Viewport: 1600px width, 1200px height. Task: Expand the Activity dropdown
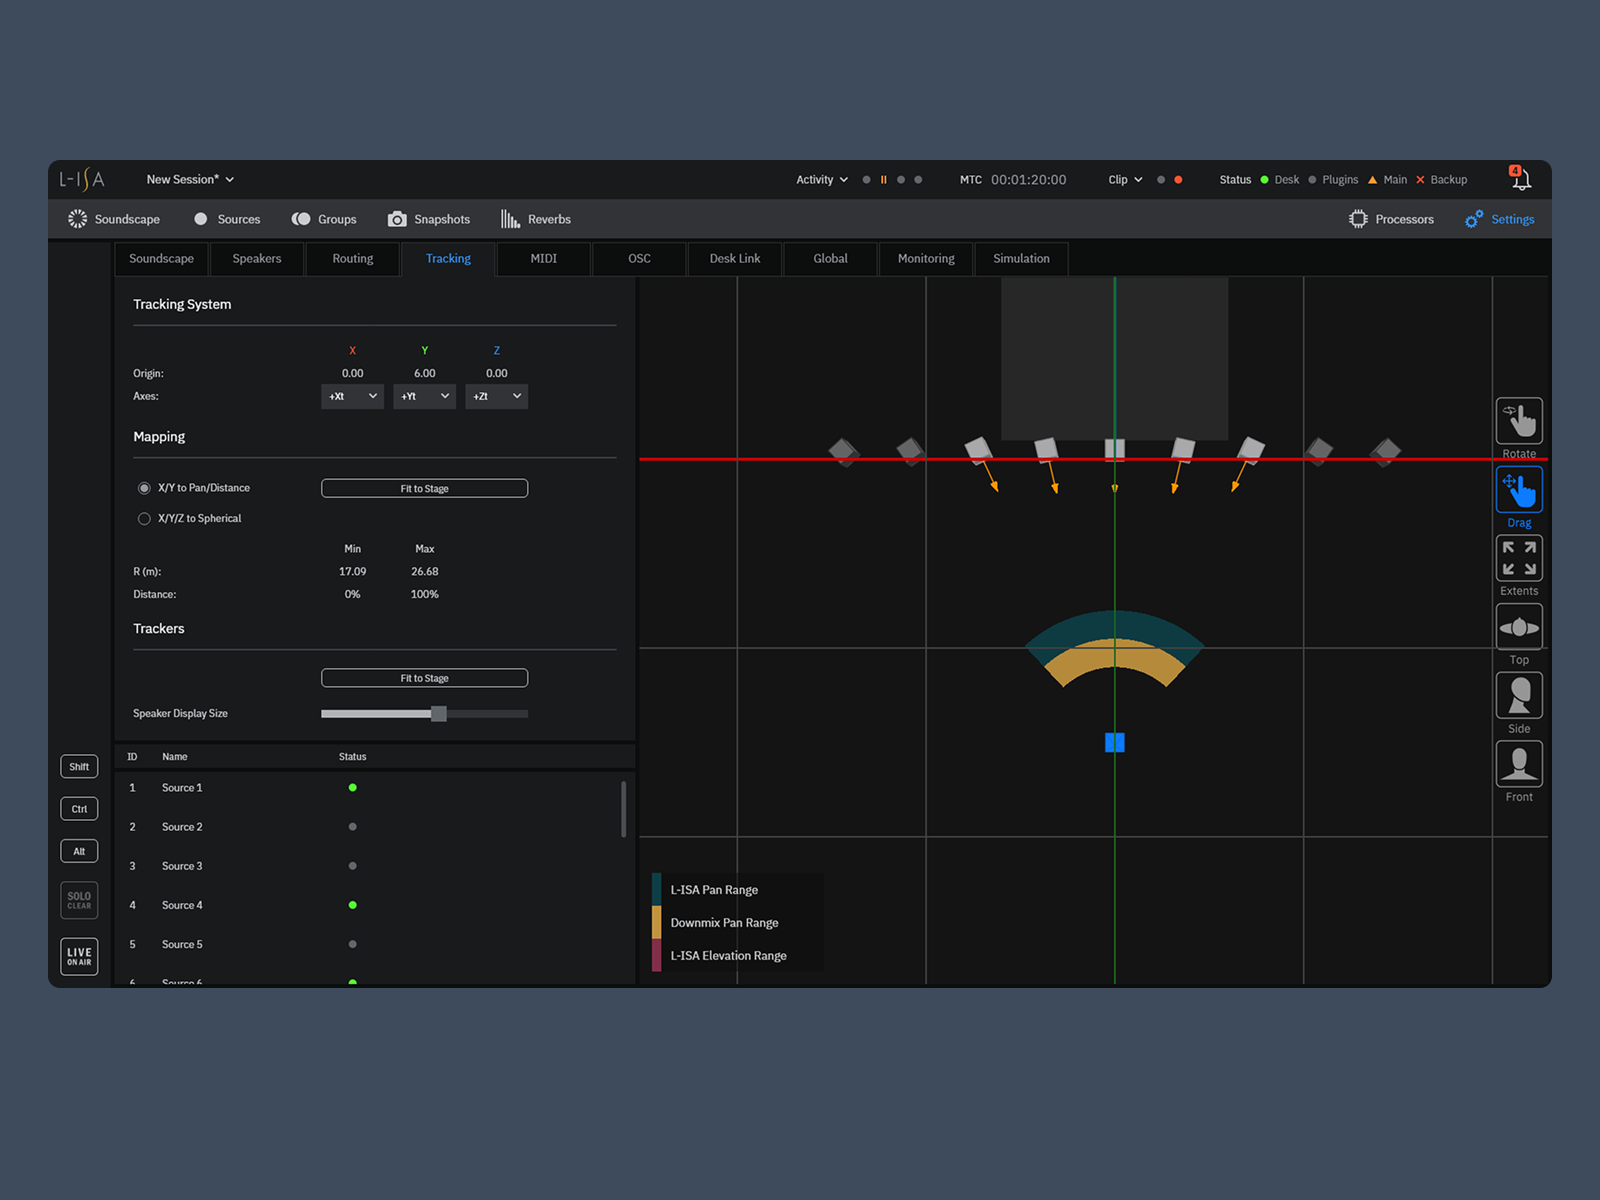click(822, 180)
